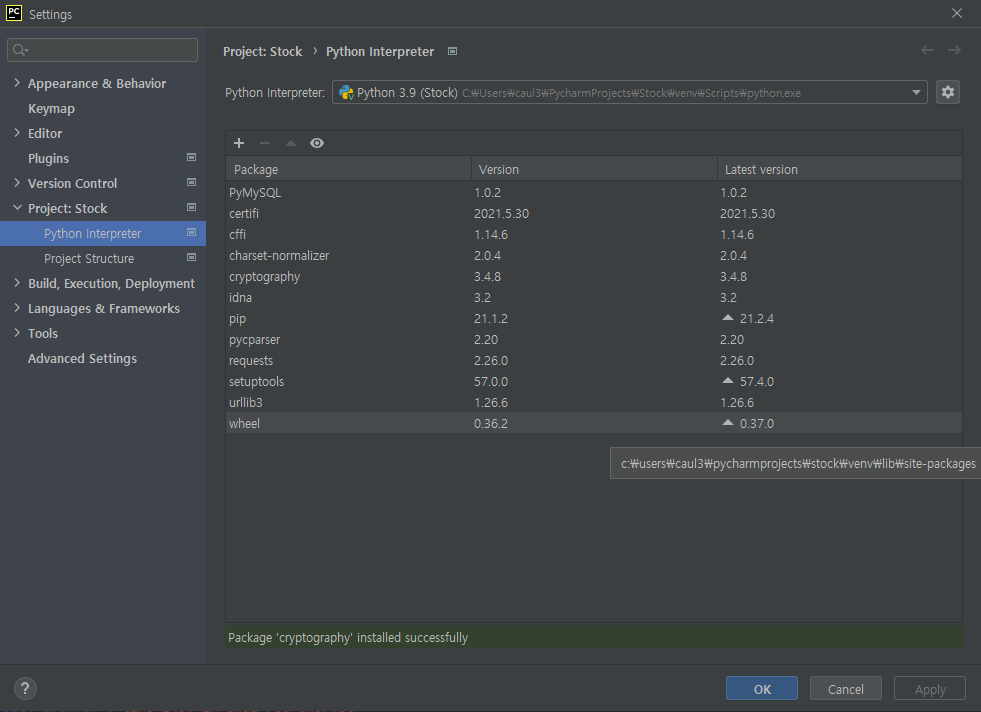Sort by the Package column header
The width and height of the screenshot is (981, 712).
pos(348,169)
